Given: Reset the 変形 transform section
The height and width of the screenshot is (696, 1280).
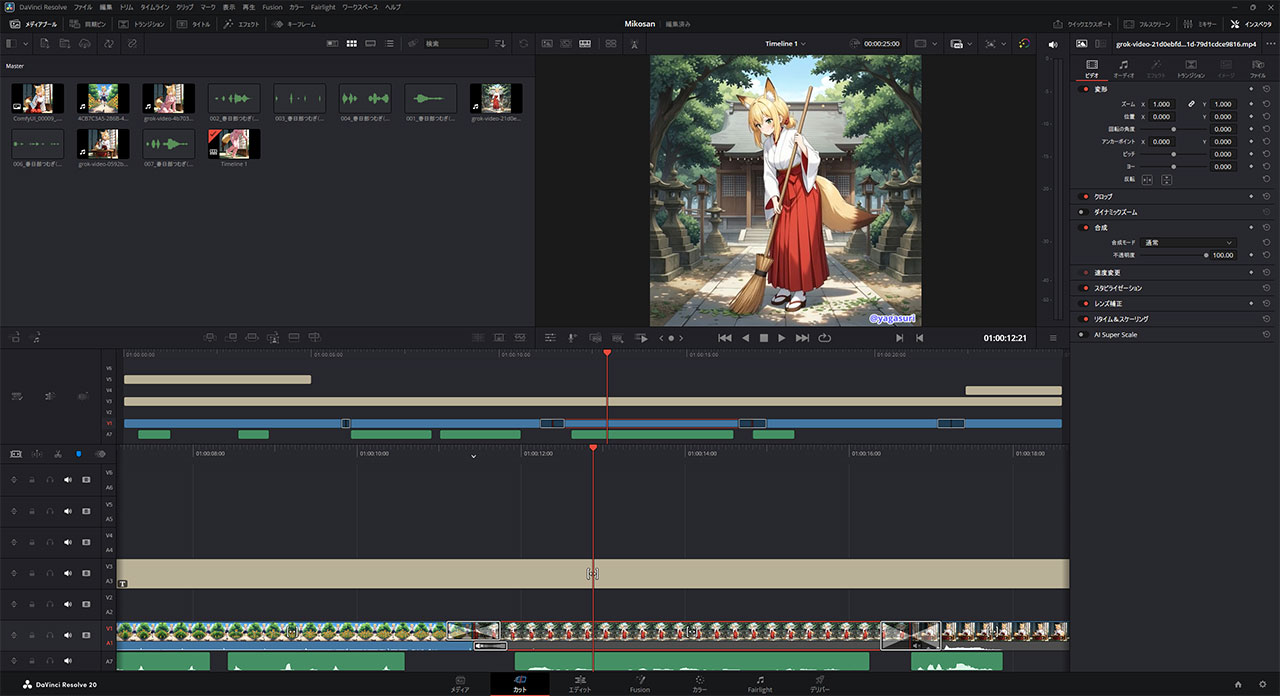Looking at the screenshot, I should point(1266,89).
